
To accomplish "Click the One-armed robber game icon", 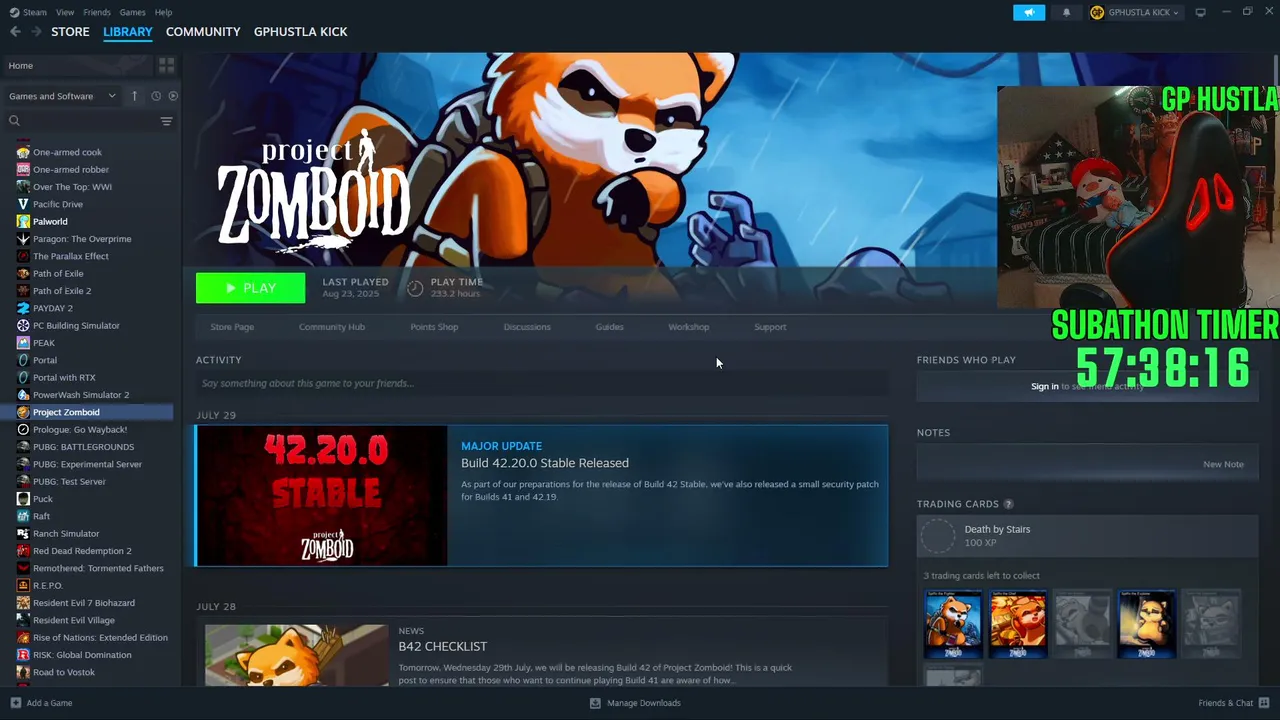I will [x=23, y=169].
